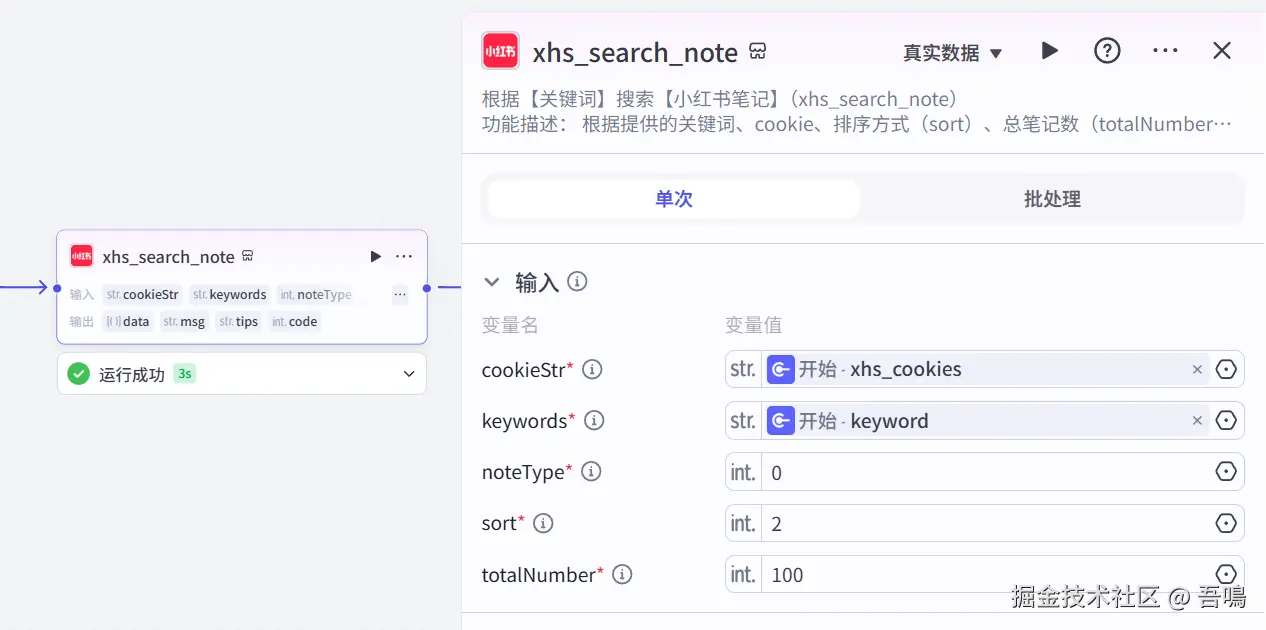The width and height of the screenshot is (1266, 630).
Task: Click the info icon beside keywords
Action: pos(594,421)
